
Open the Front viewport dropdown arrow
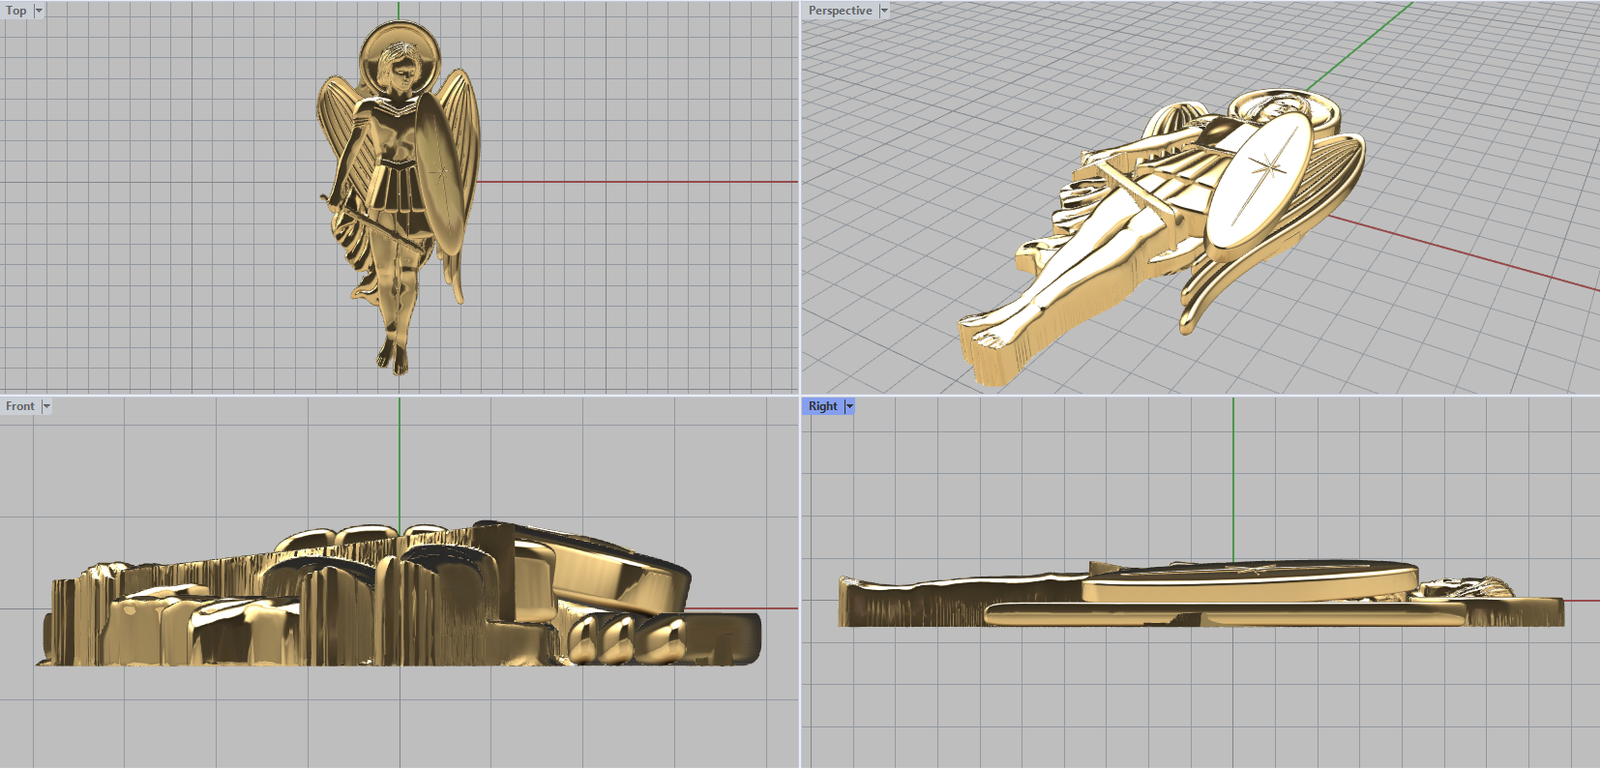46,407
